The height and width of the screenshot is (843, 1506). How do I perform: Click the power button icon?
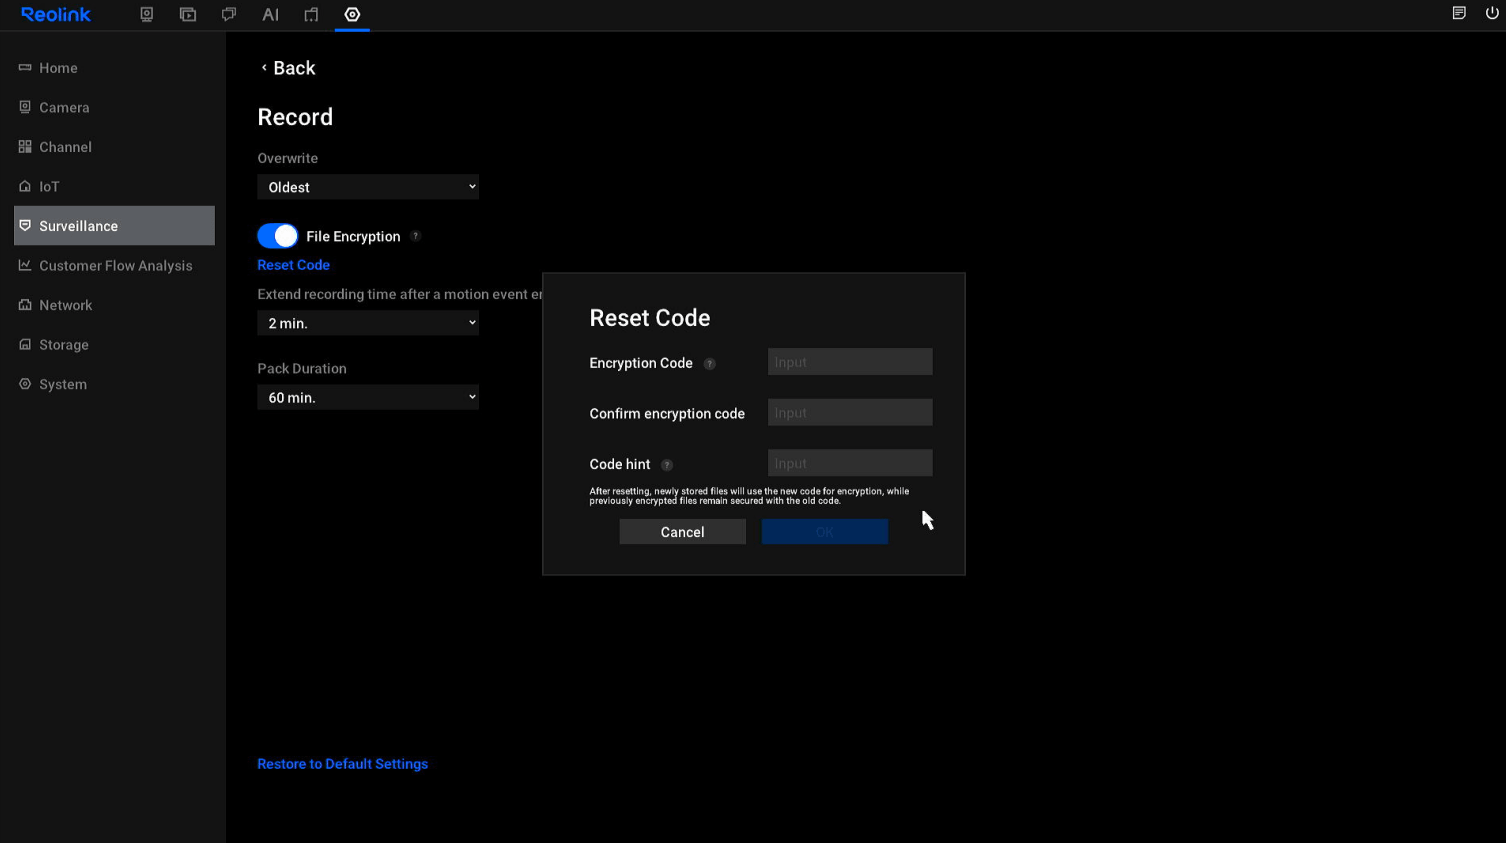coord(1492,13)
